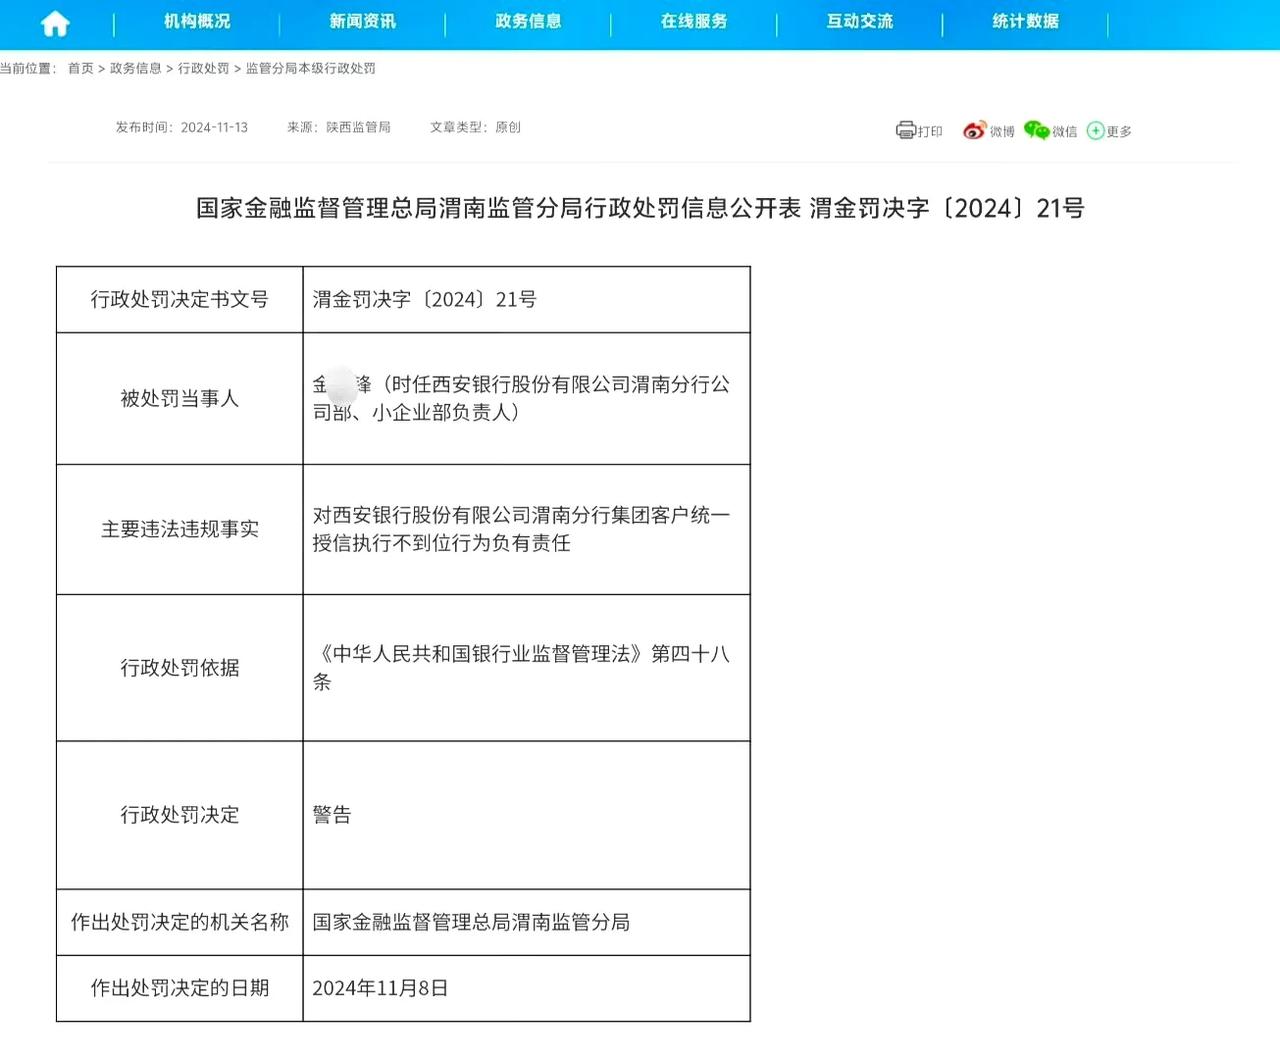Share via the WeChat icon
Viewport: 1280px width, 1059px height.
[1037, 130]
